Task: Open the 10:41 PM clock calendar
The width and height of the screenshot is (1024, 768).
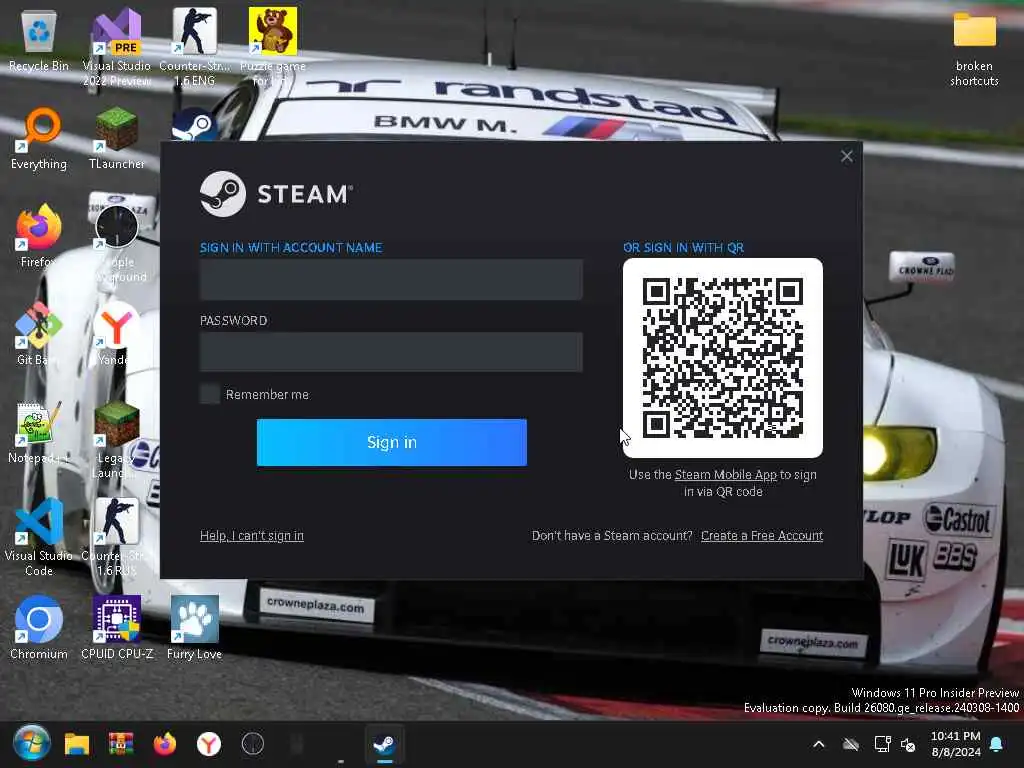Action: point(955,744)
